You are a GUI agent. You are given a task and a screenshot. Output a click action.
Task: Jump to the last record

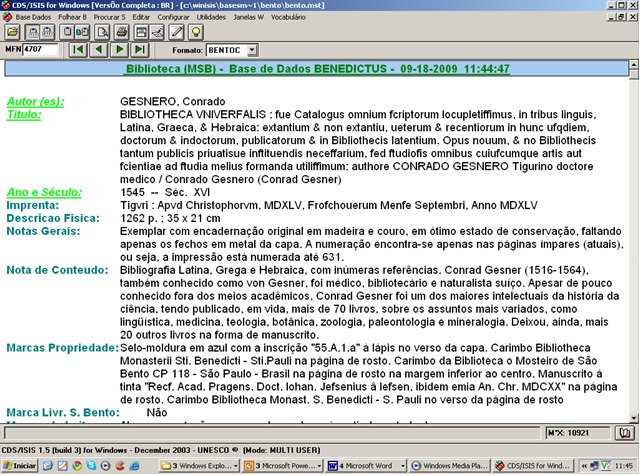(140, 50)
